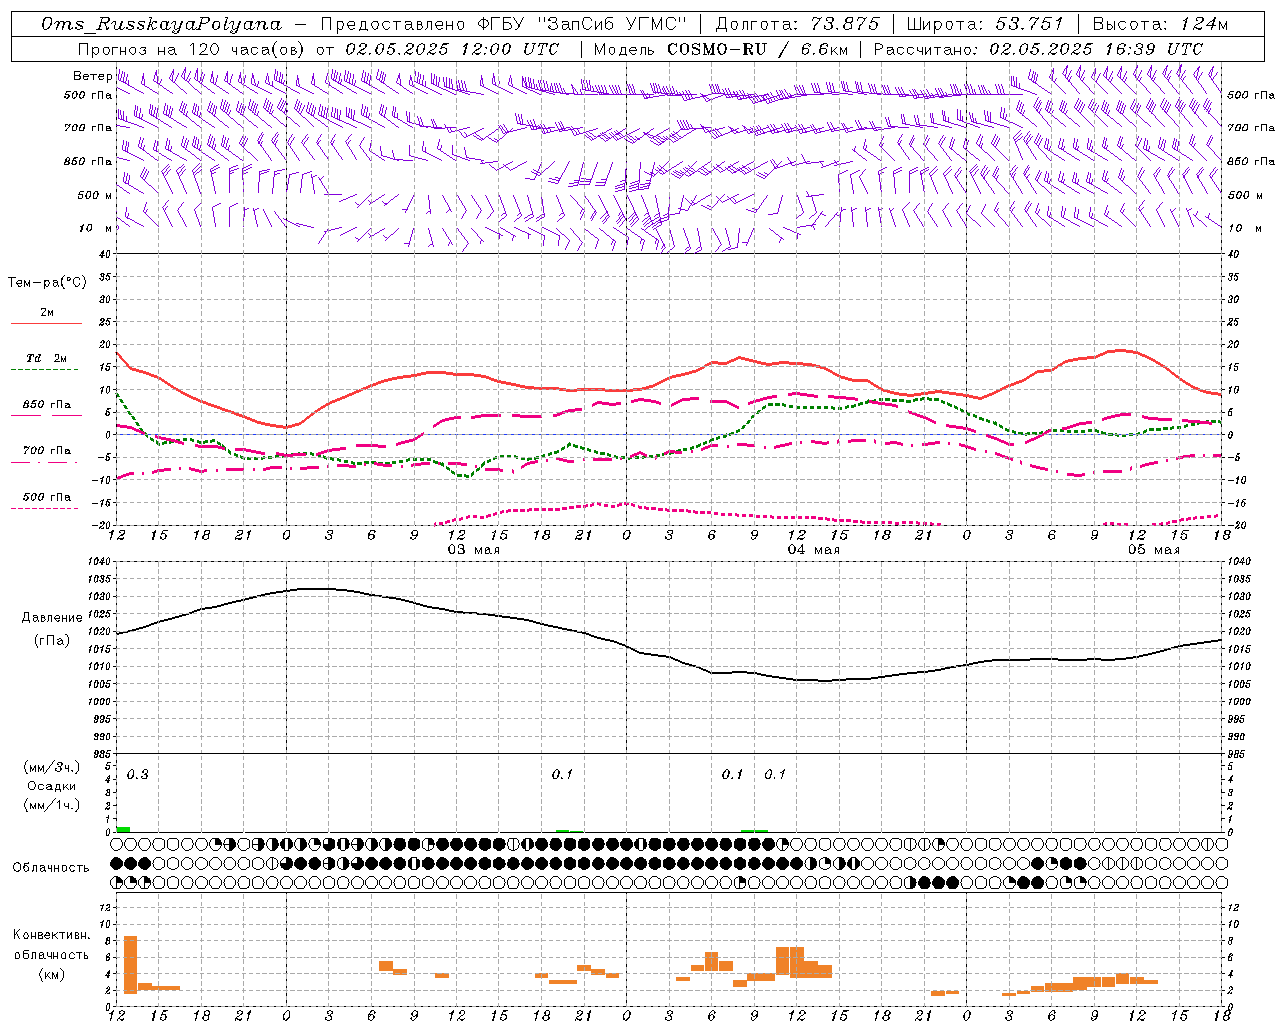Click the Облачность cloudiness label

[51, 867]
